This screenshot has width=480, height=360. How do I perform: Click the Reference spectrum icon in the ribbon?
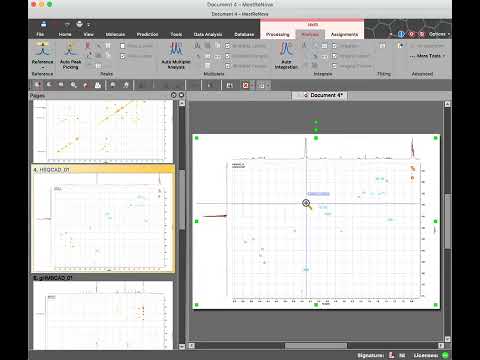point(42,49)
